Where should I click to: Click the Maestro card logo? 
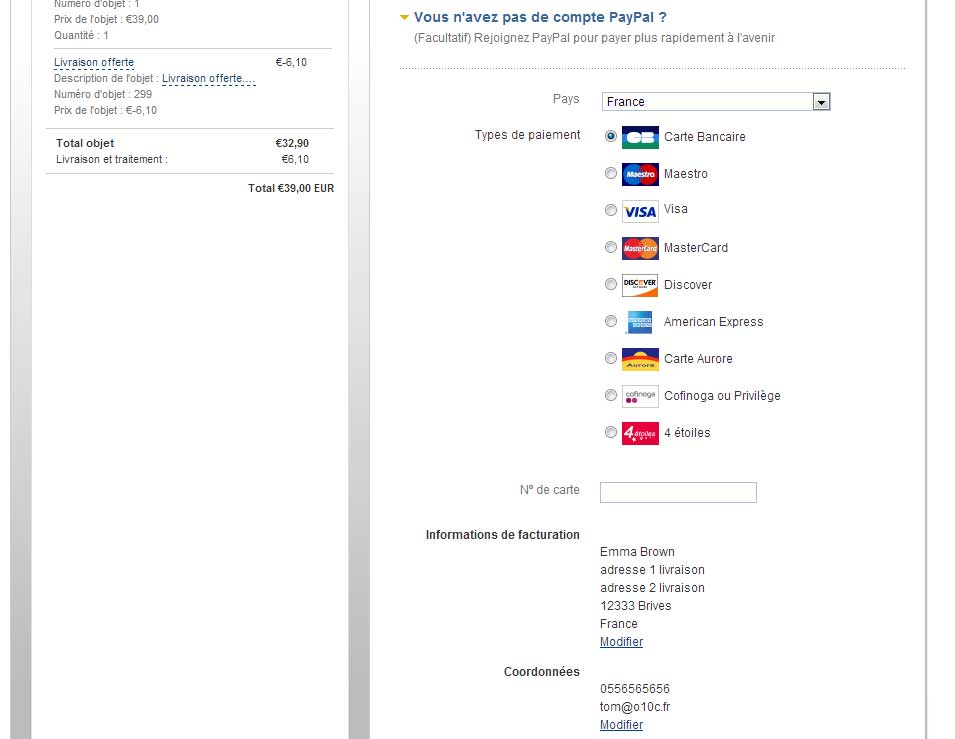pyautogui.click(x=640, y=174)
